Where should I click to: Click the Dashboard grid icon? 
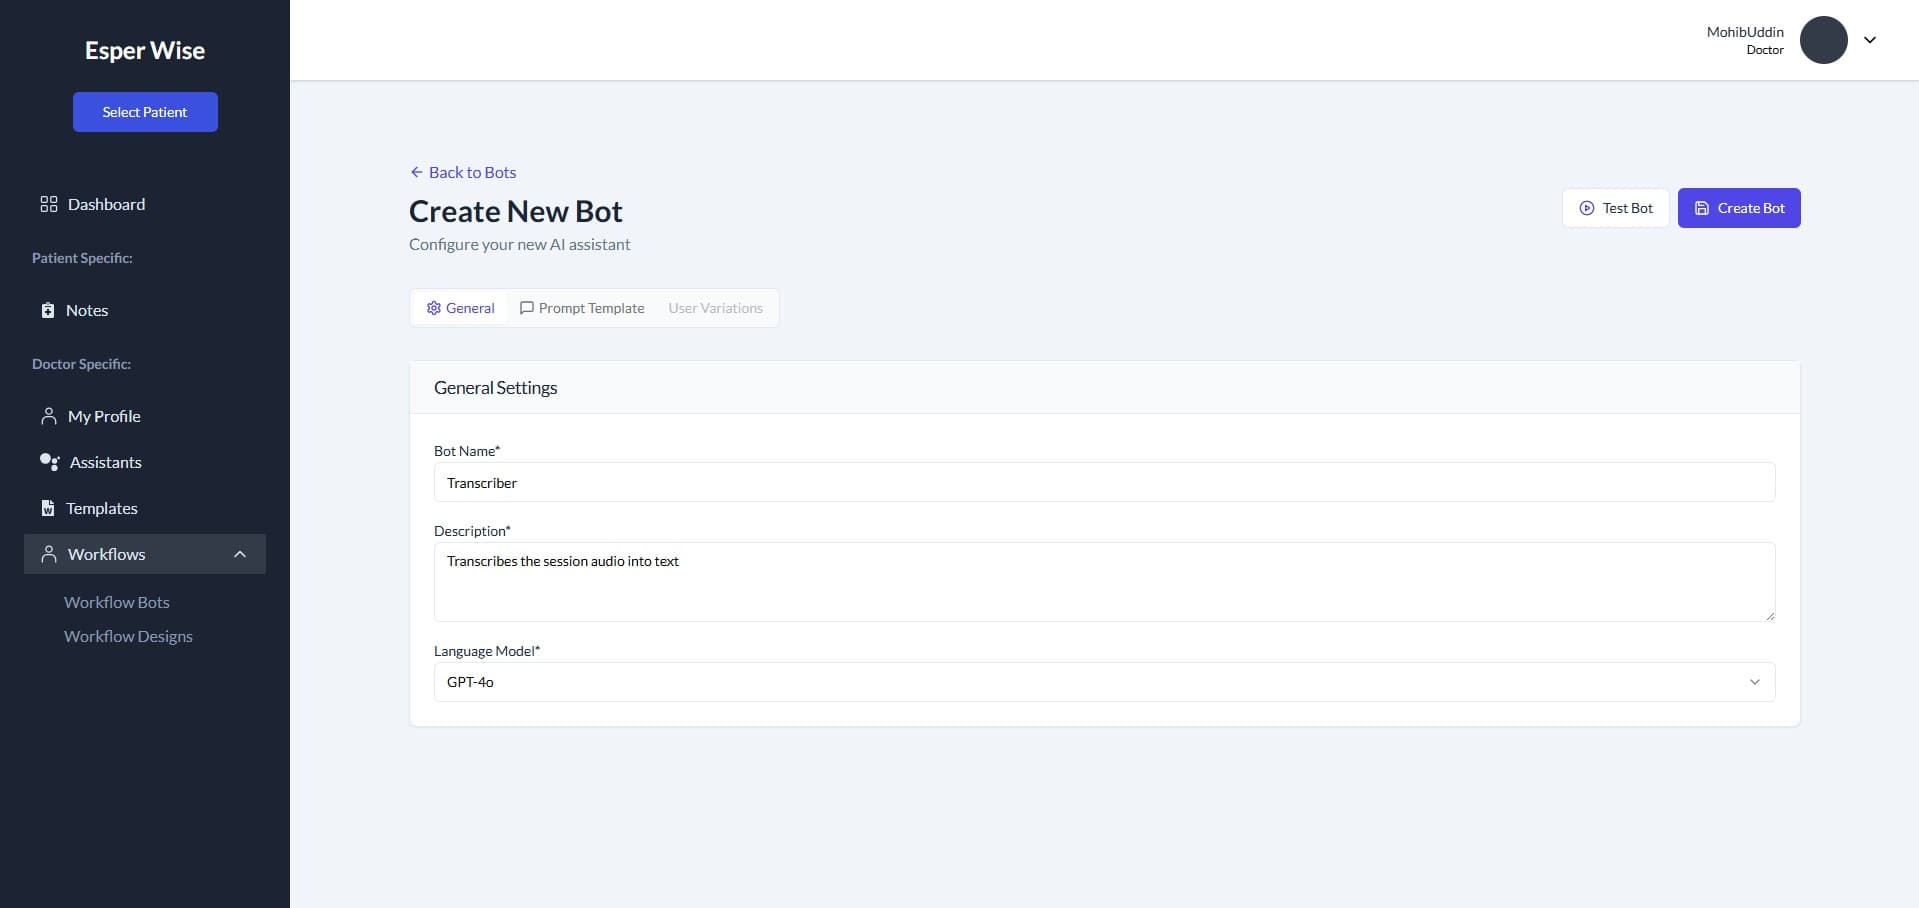[48, 204]
